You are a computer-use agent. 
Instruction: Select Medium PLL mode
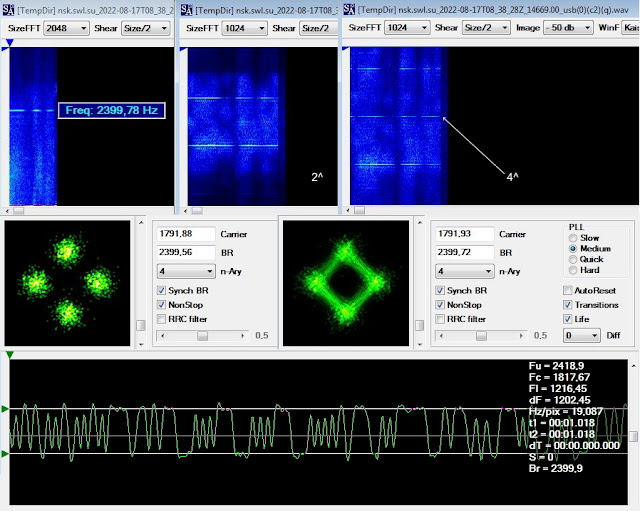click(x=573, y=249)
